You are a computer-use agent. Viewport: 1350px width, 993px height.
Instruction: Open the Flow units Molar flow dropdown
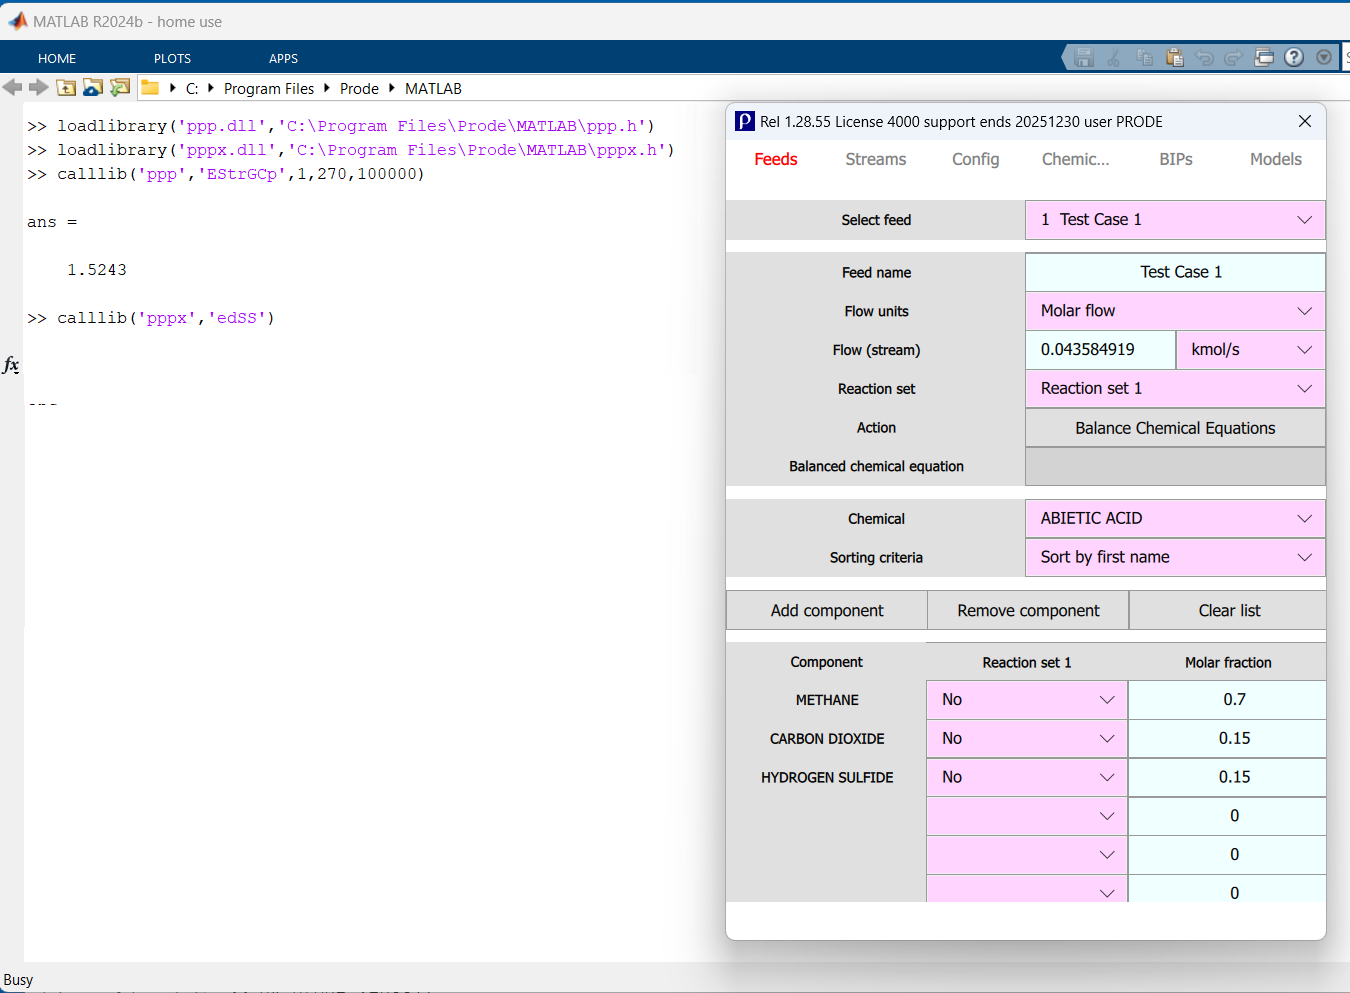coord(1175,311)
